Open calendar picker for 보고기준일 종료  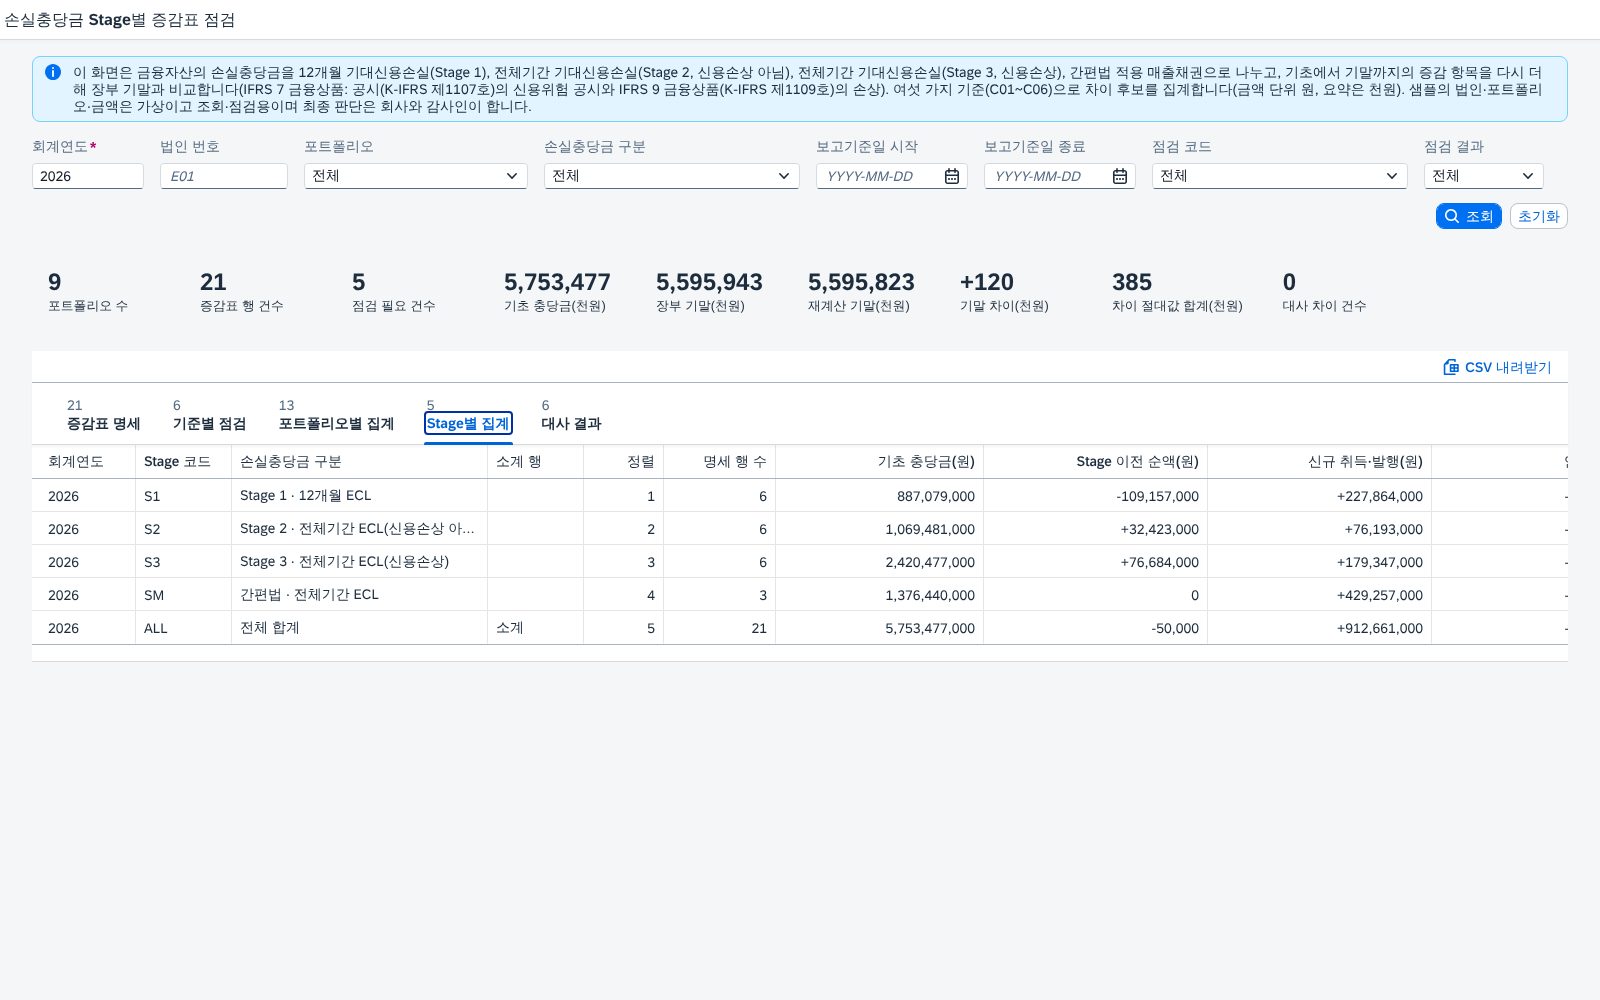1120,176
